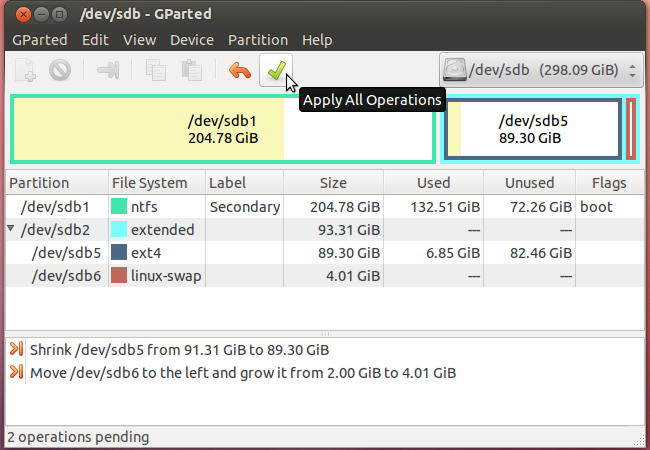Select /dev/sdb5 block in disk graphic
Viewport: 650px width, 450px height.
point(533,129)
